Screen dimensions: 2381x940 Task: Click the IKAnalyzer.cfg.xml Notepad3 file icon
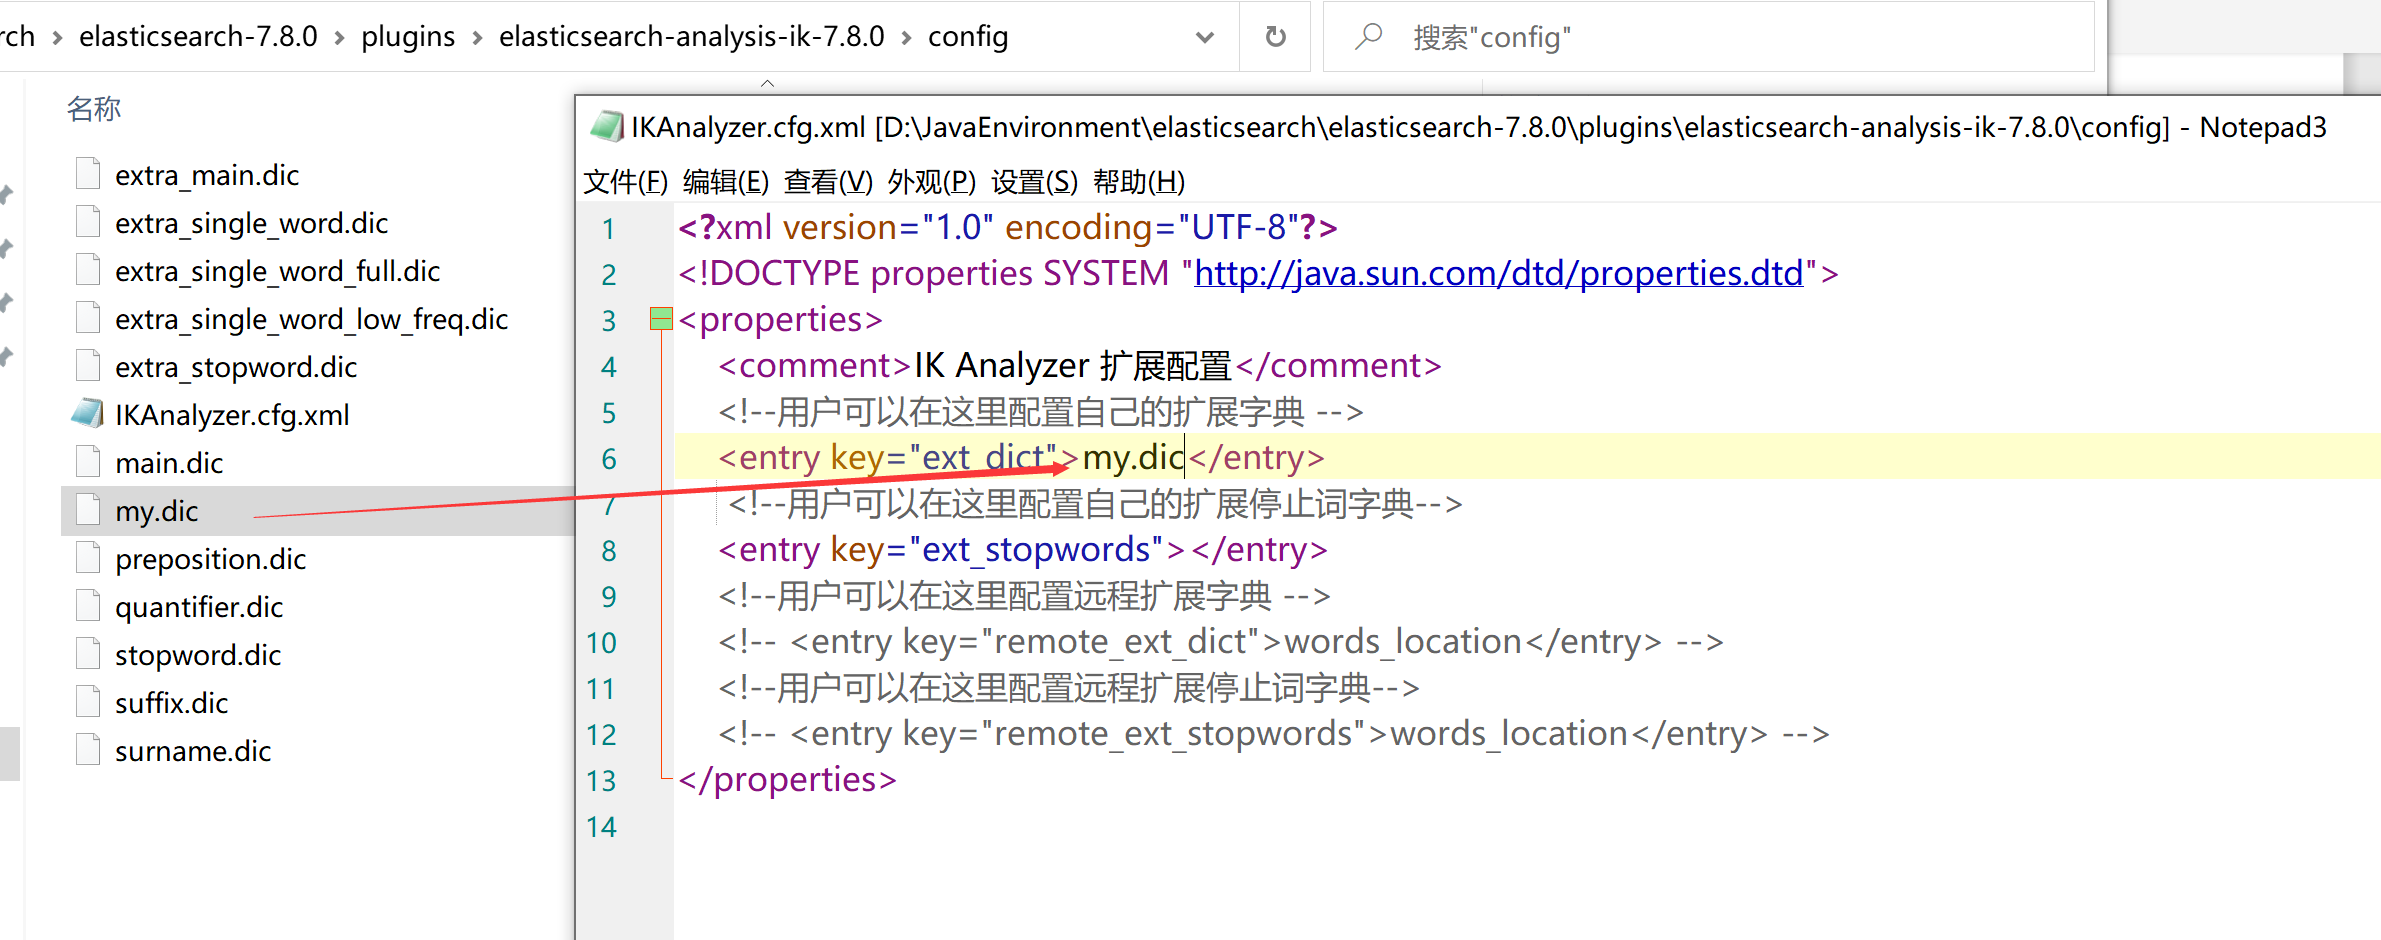point(88,413)
